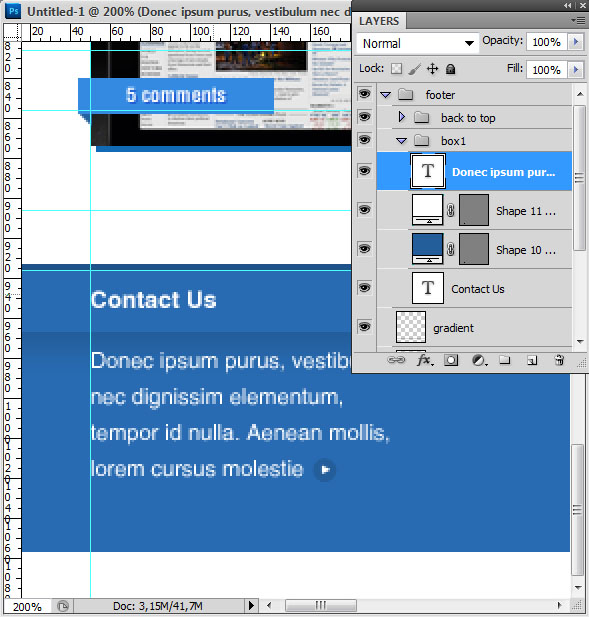Image resolution: width=589 pixels, height=617 pixels.
Task: Hide the Donec ipsum text layer
Action: click(x=364, y=171)
